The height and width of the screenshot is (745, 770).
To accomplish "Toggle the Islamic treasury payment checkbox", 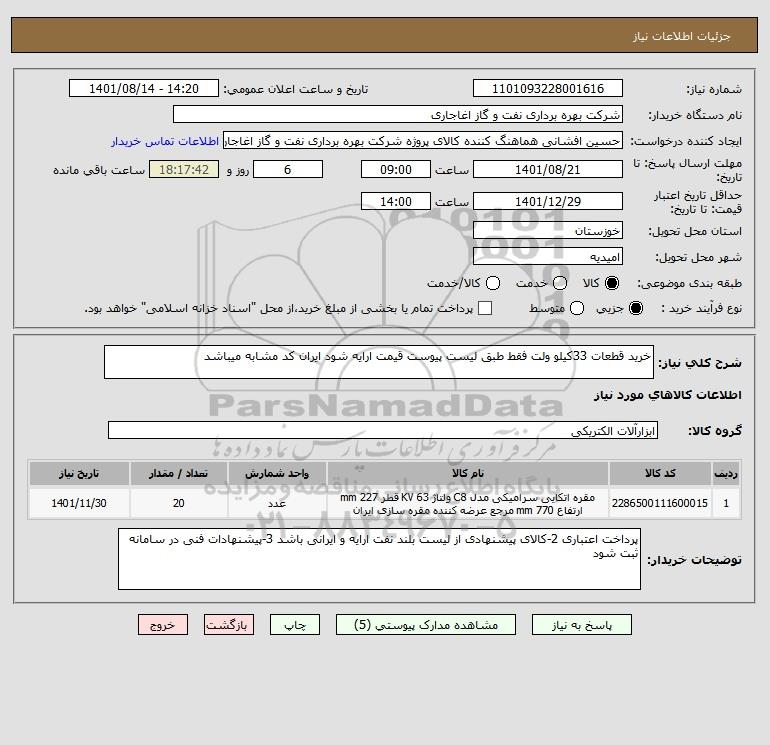I will pos(485,308).
